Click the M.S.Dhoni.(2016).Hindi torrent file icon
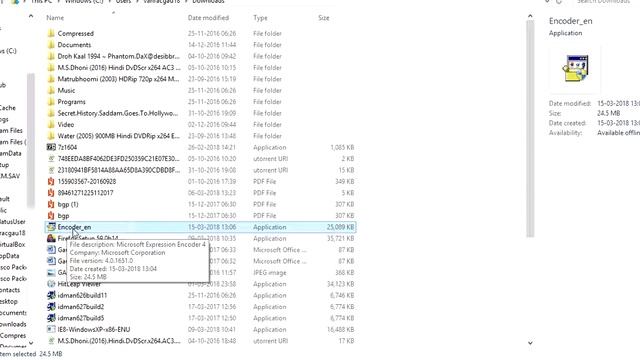 (x=51, y=341)
